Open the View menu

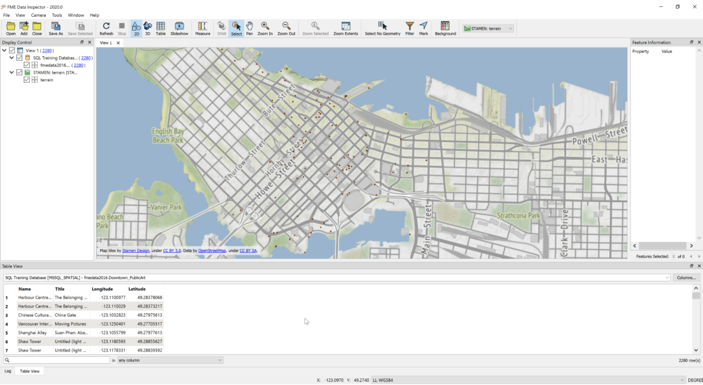coord(20,15)
